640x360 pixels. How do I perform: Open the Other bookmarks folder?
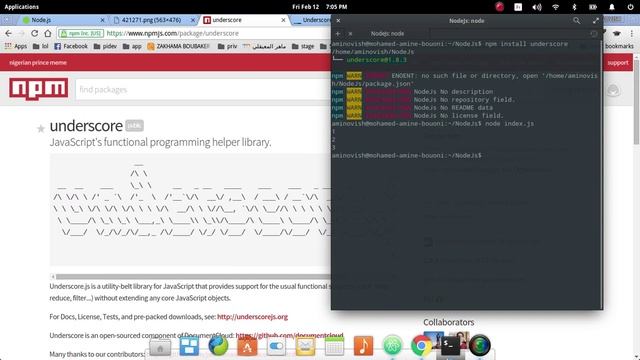point(619,47)
